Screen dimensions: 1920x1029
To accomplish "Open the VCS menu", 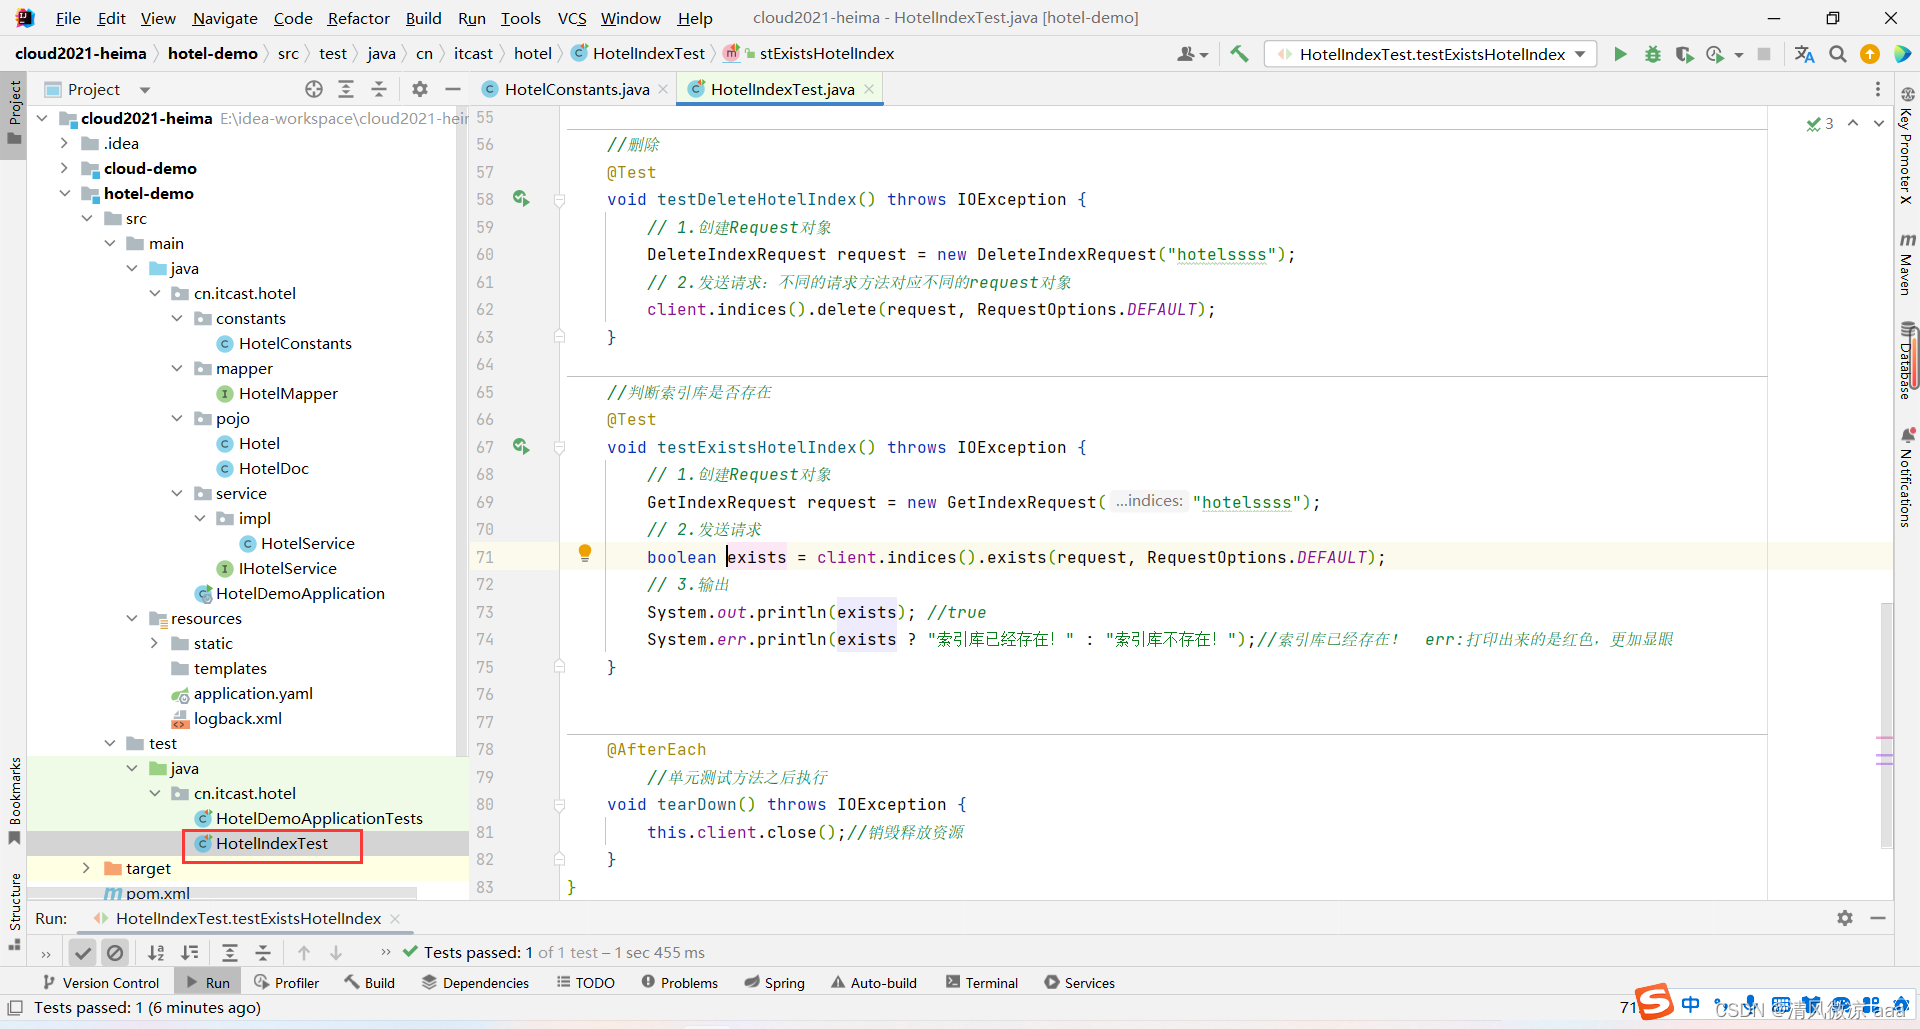I will (572, 18).
